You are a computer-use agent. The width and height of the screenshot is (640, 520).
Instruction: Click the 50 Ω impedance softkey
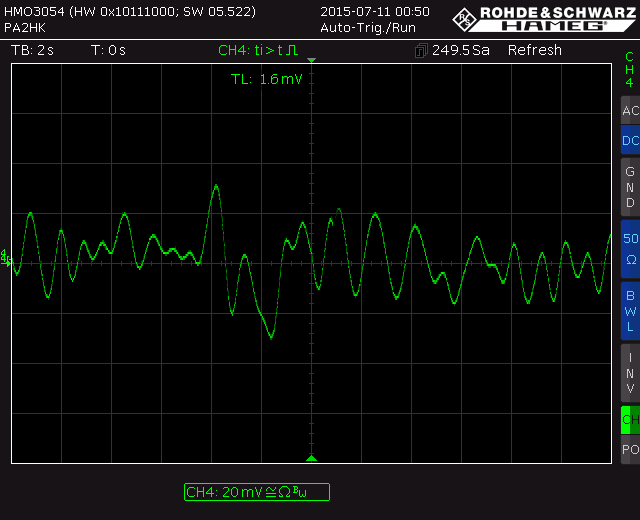(630, 248)
